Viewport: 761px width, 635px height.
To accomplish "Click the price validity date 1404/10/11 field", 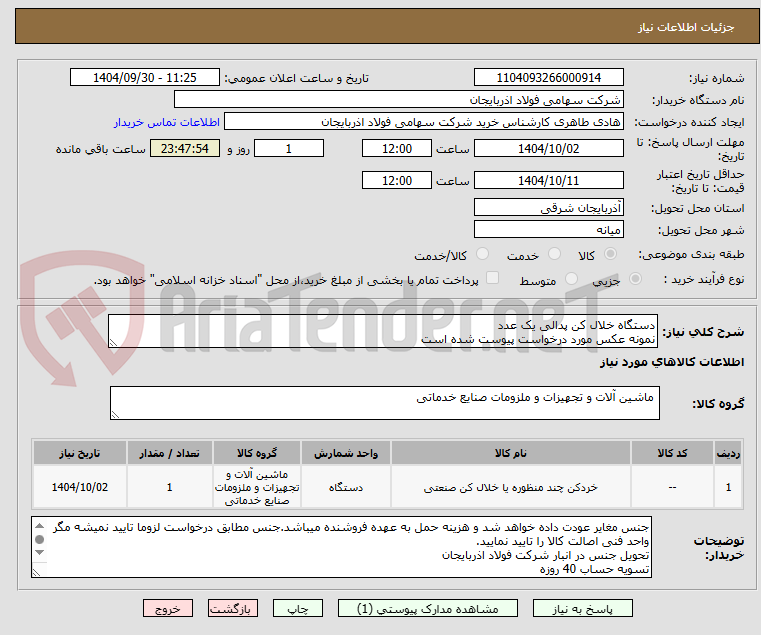I will (548, 180).
